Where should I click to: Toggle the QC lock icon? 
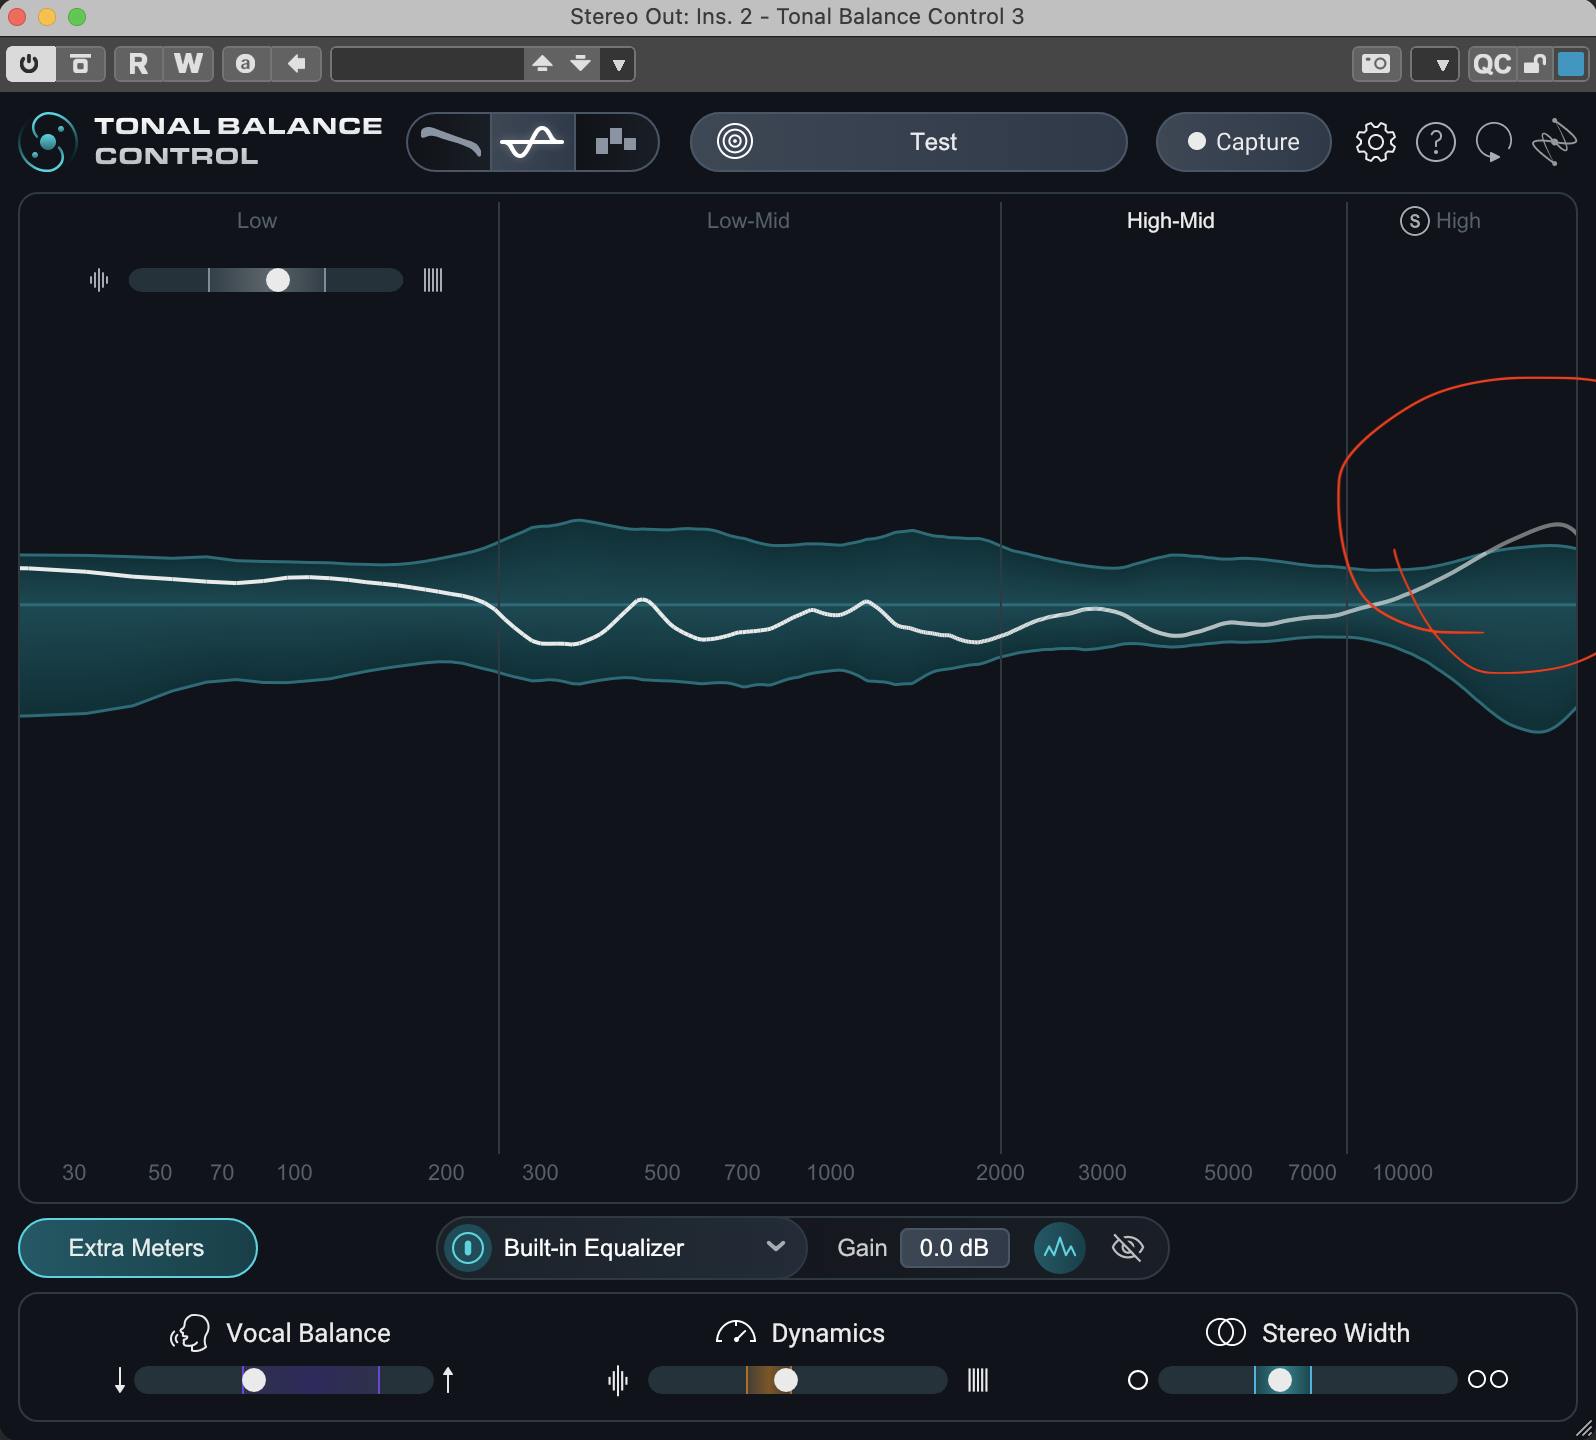[1534, 65]
